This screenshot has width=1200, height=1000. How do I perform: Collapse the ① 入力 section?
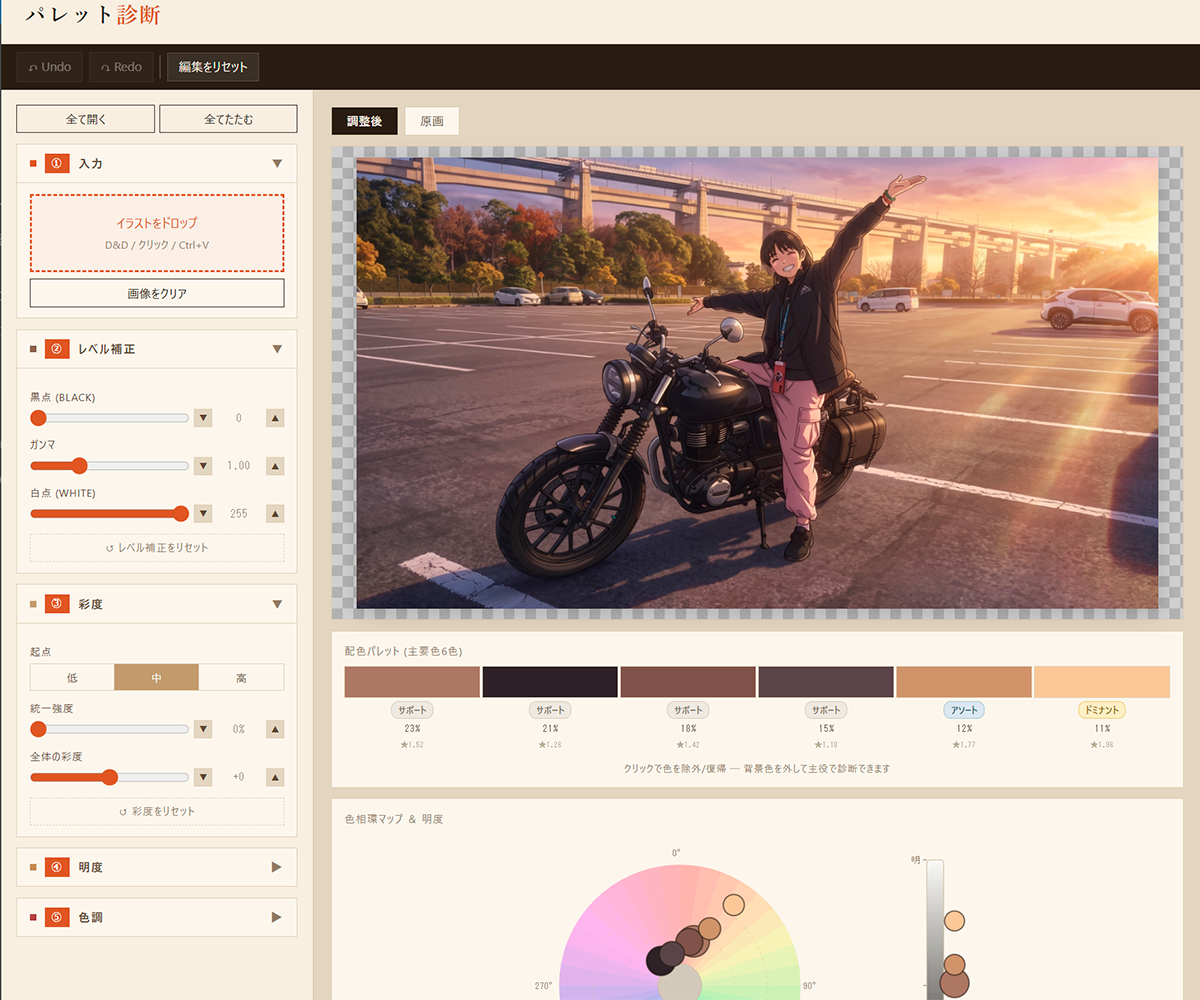click(x=157, y=163)
